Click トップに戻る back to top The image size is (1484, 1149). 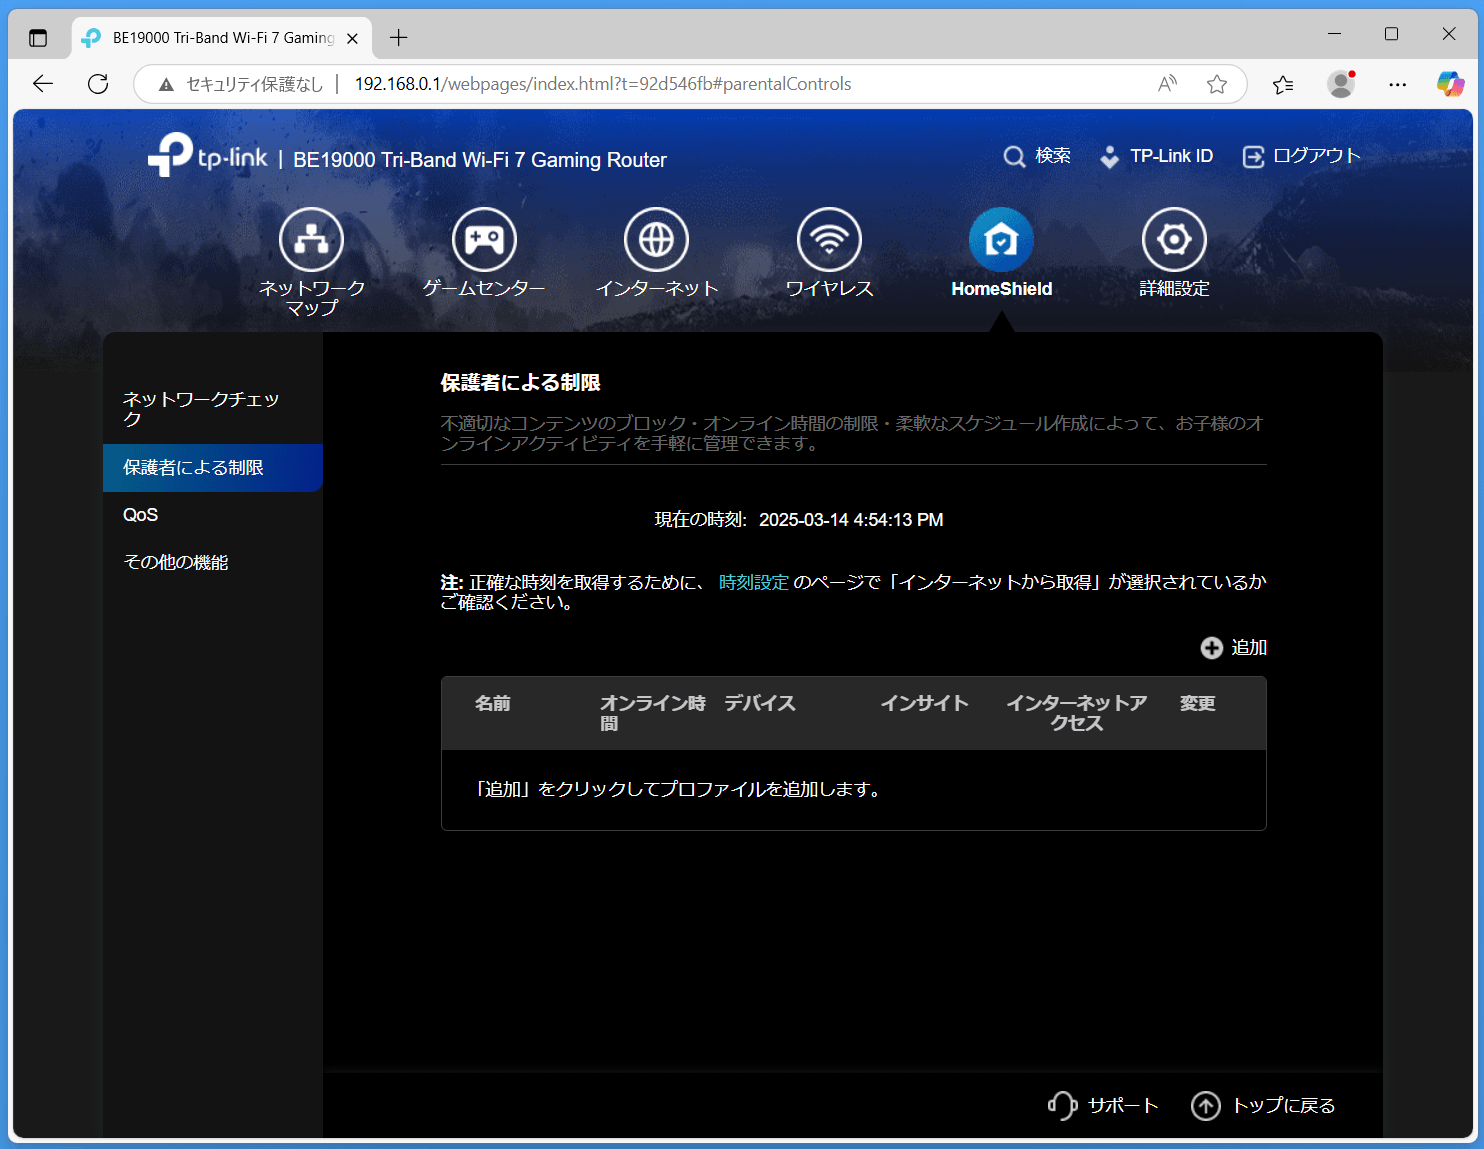[x=1263, y=1105]
